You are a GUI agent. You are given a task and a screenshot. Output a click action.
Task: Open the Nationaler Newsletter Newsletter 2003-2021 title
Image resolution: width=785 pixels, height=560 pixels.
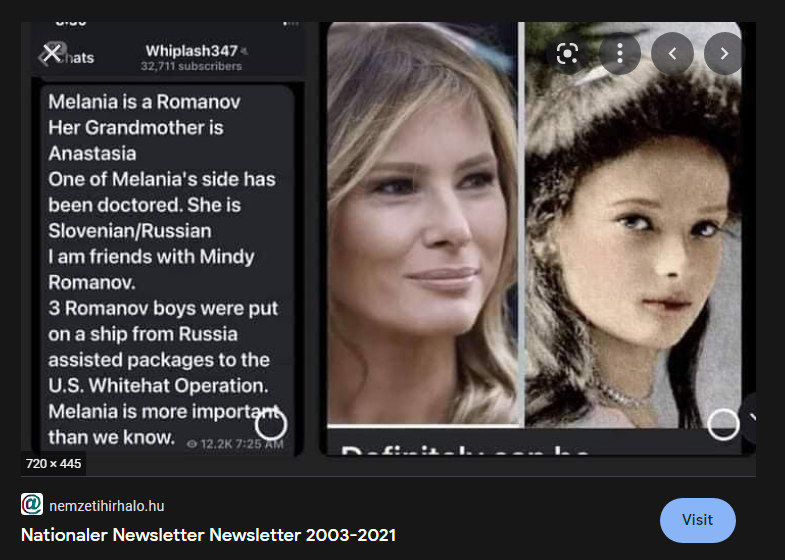pos(208,535)
